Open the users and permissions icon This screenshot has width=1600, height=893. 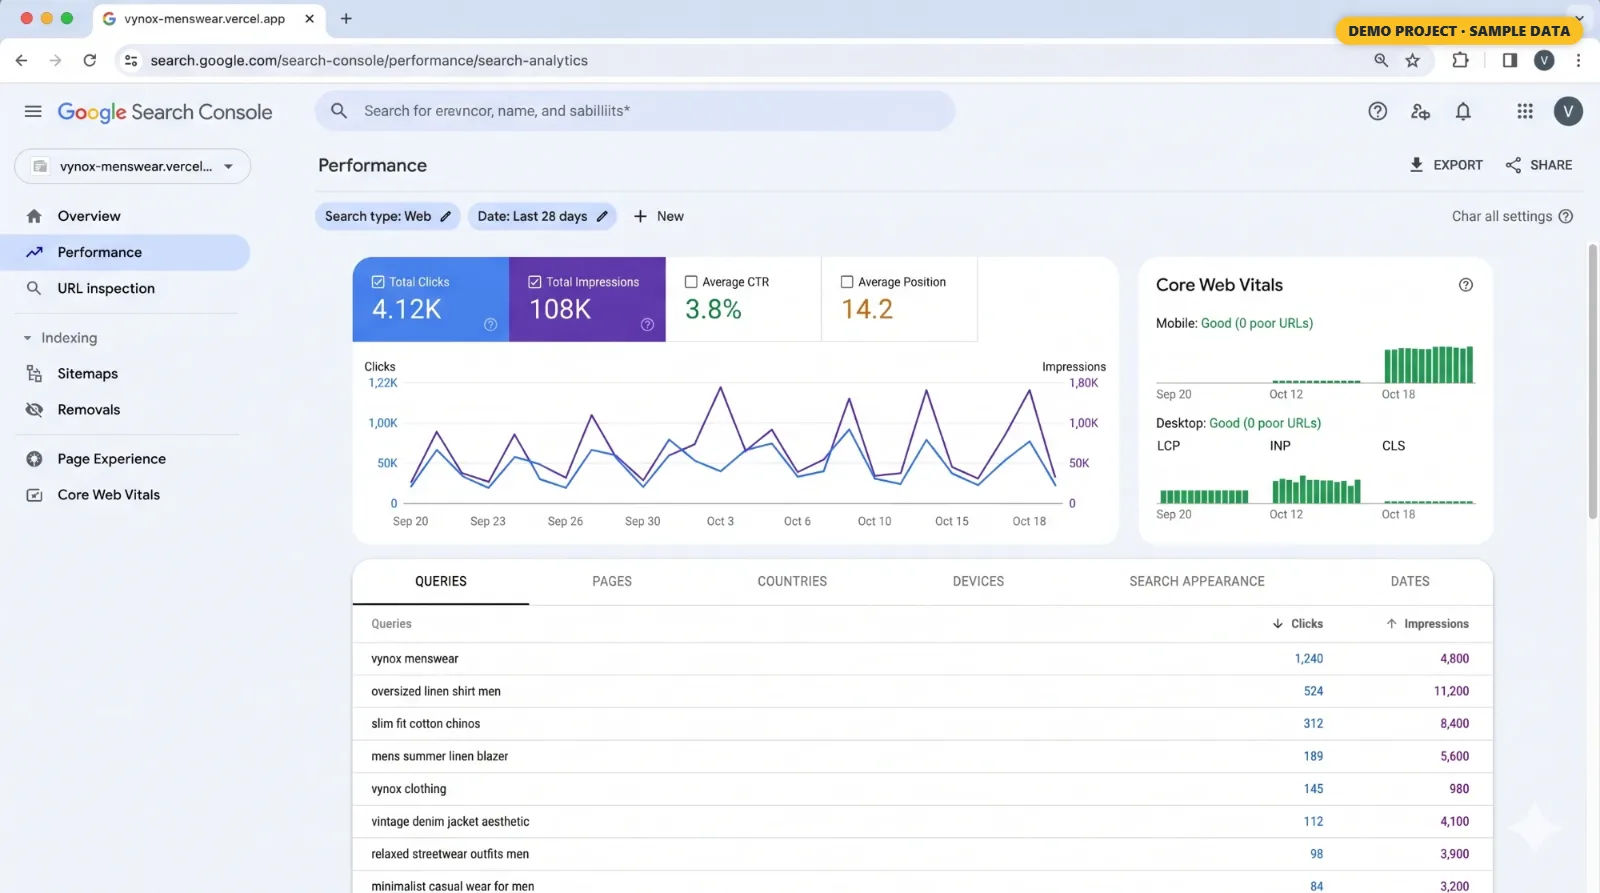[1420, 111]
